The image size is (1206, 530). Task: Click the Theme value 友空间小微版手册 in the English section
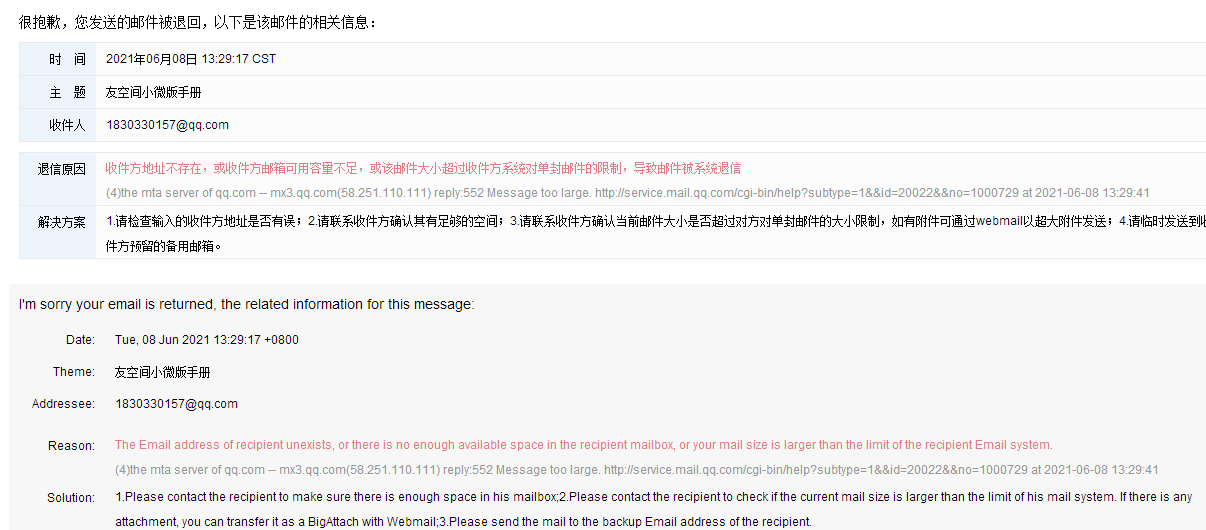163,372
